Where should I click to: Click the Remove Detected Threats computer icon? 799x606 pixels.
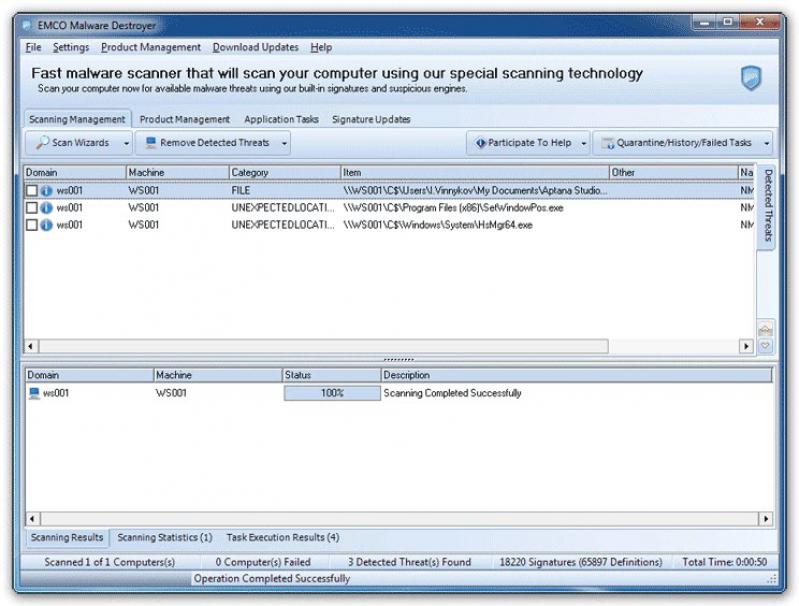pos(150,143)
